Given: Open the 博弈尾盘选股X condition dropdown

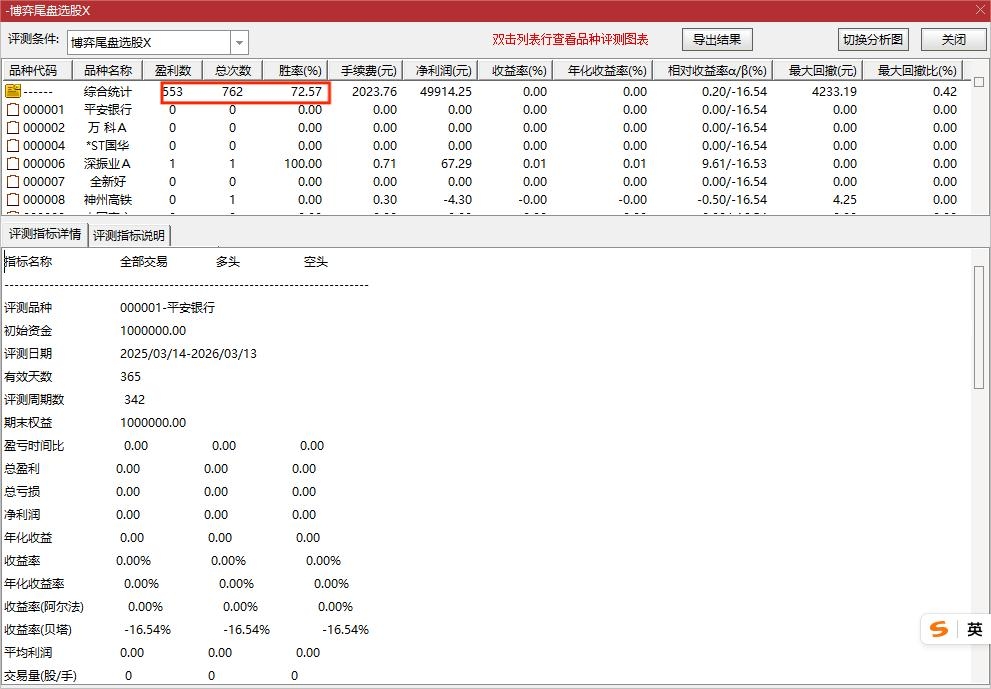Looking at the screenshot, I should pos(238,41).
